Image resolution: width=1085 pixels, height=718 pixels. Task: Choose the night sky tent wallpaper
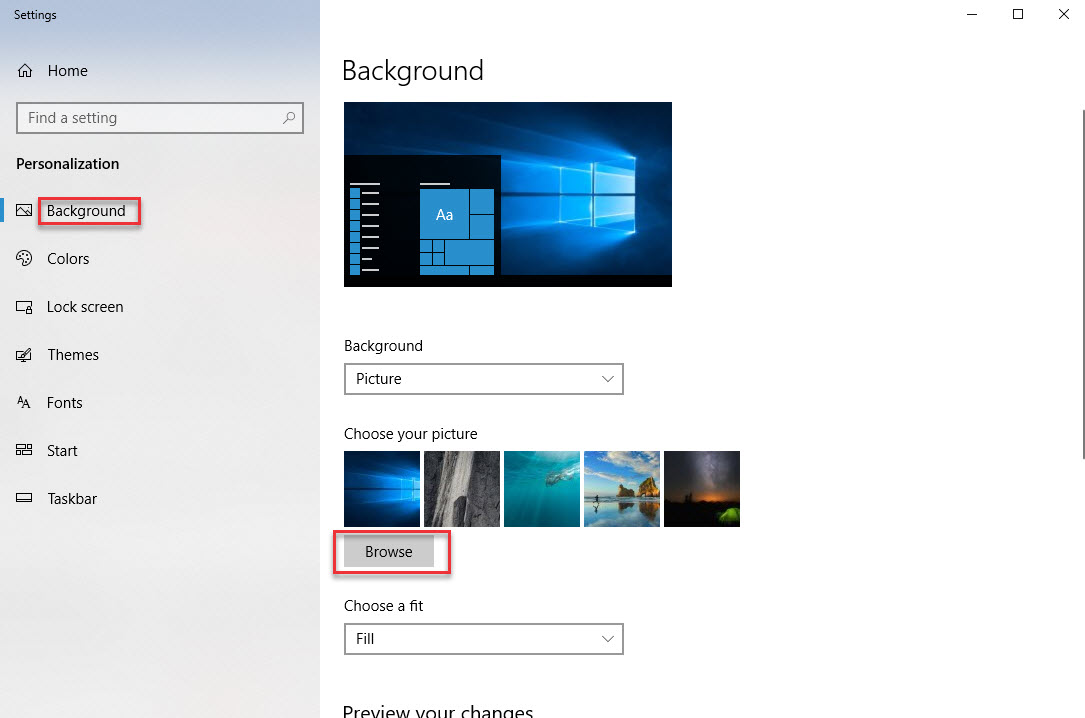702,489
